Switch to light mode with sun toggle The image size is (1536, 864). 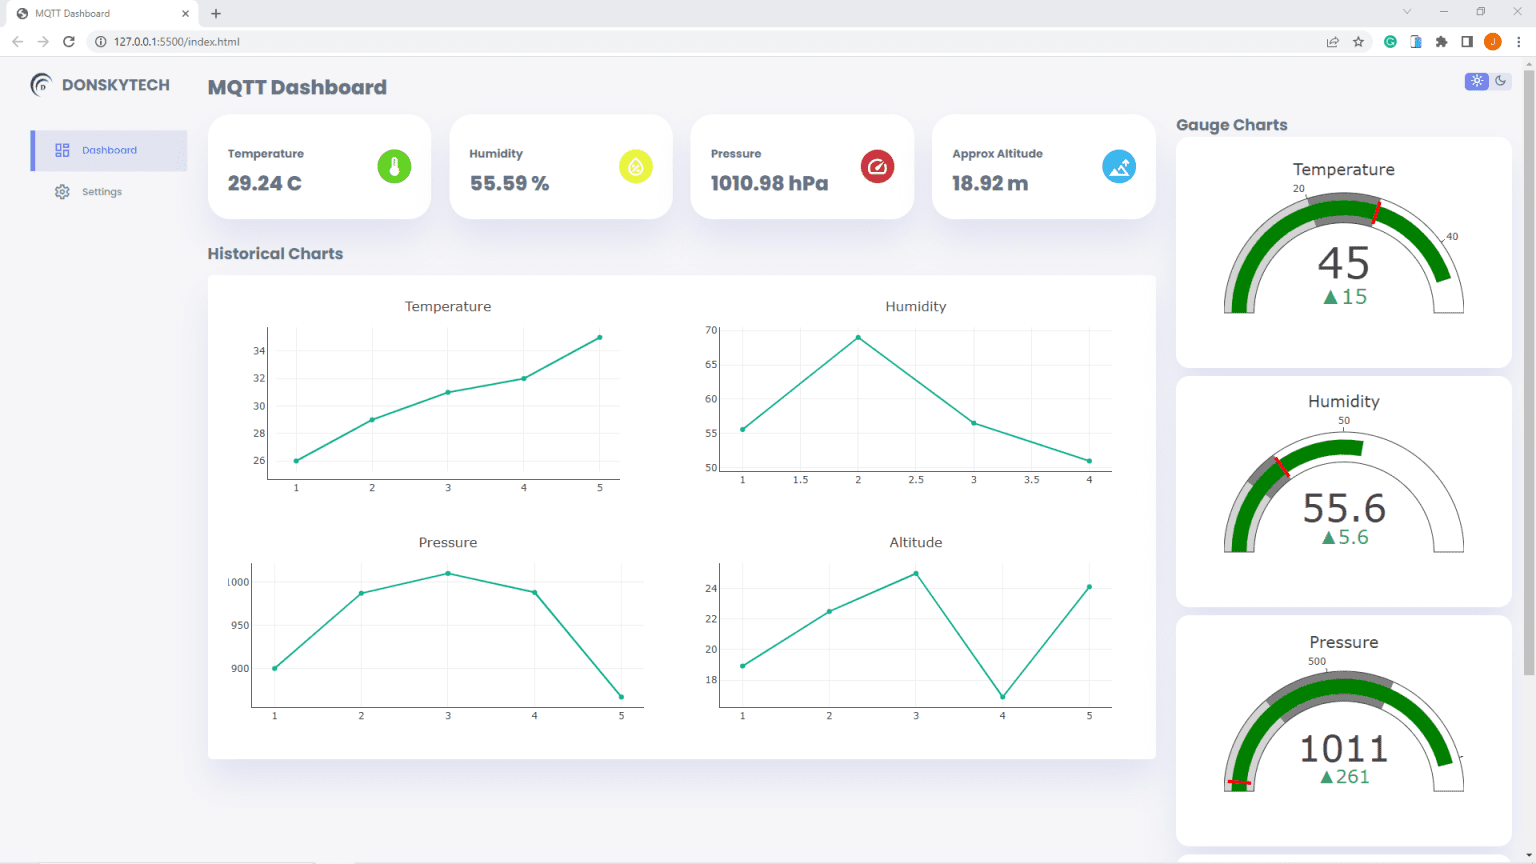(x=1477, y=81)
